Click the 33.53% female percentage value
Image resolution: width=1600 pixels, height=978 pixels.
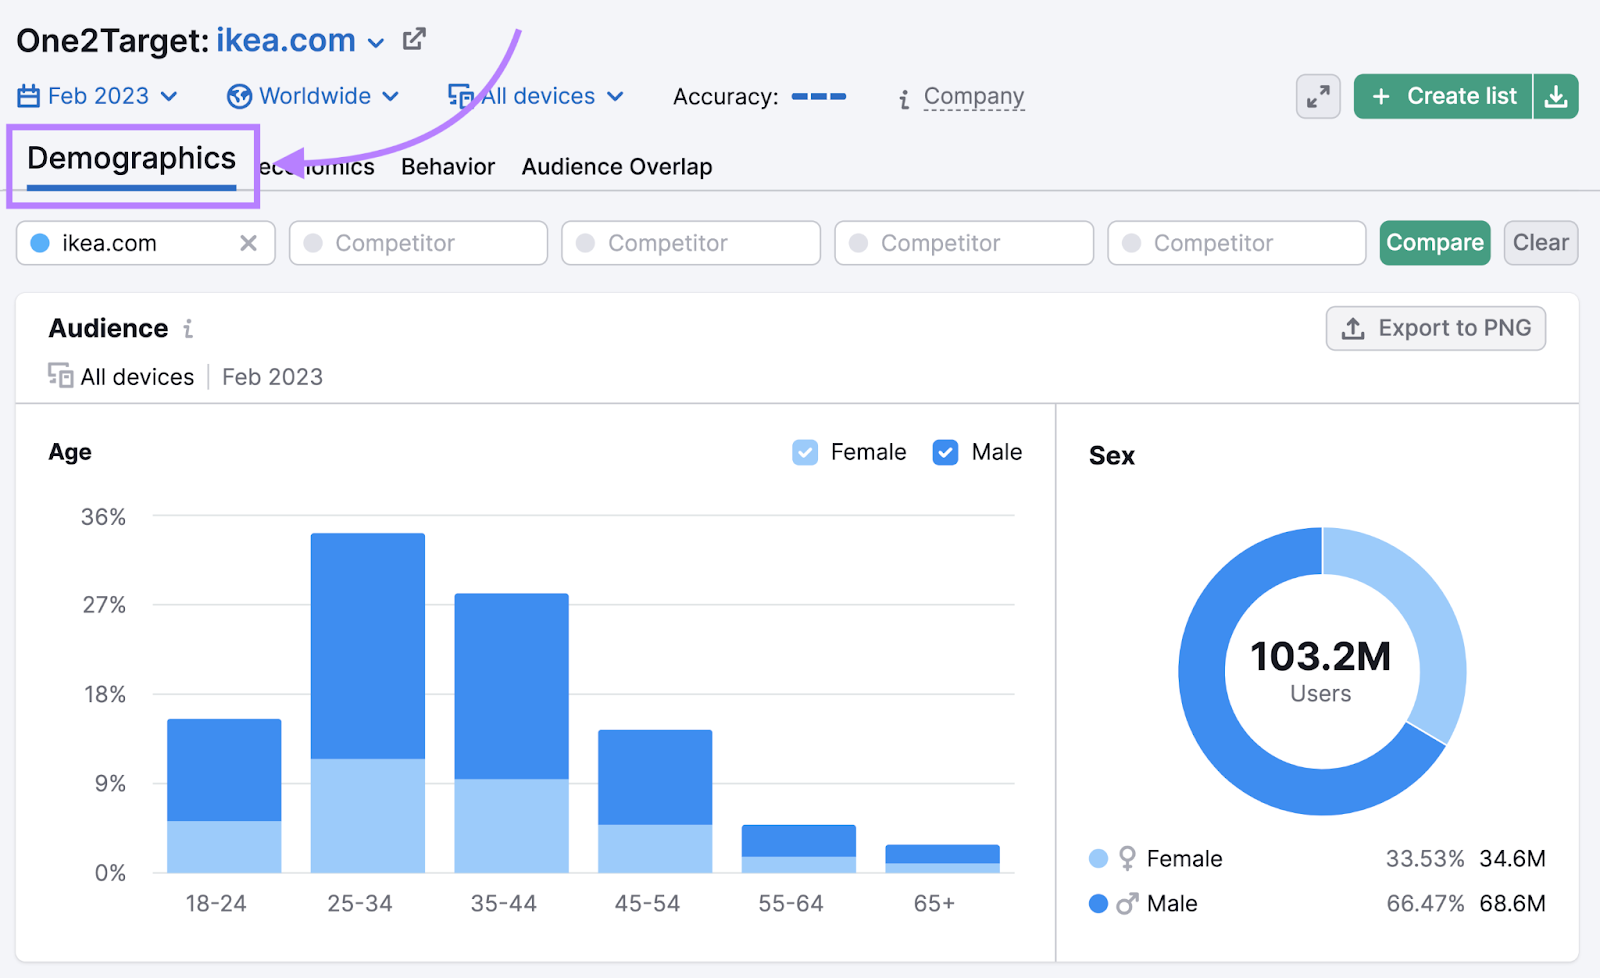point(1424,859)
